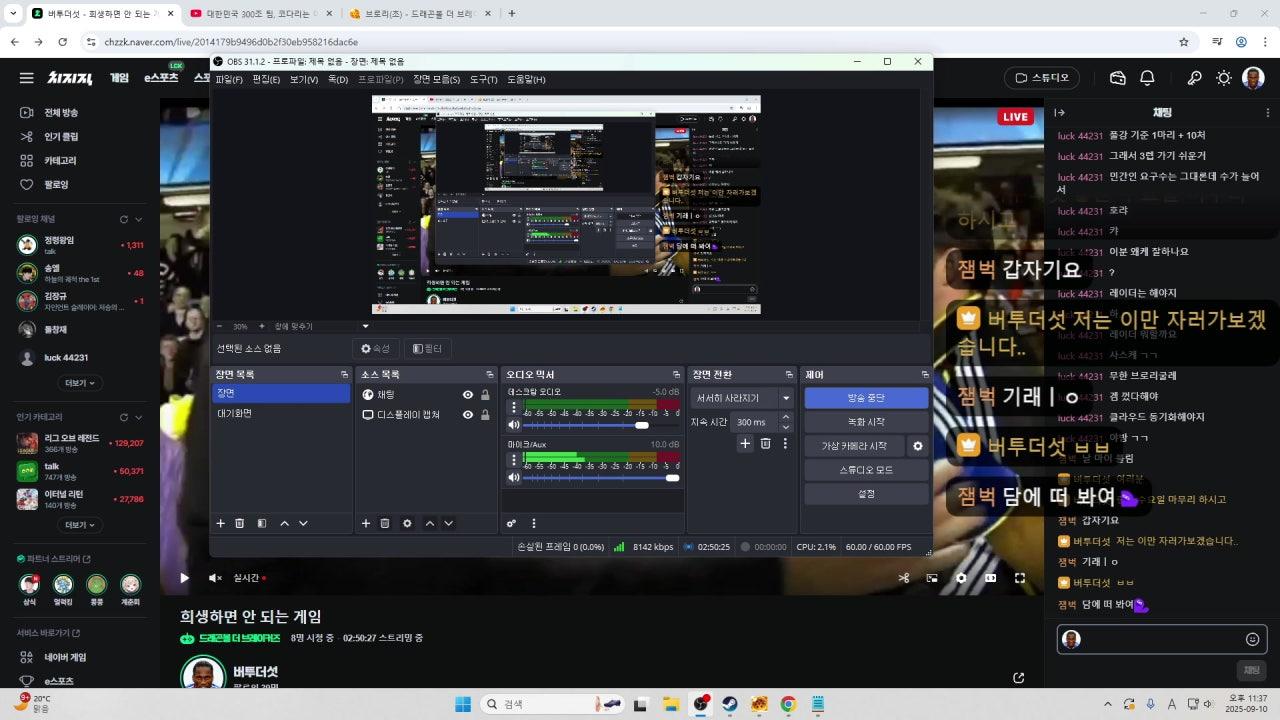Image resolution: width=1280 pixels, height=720 pixels.
Task: Open OBS 장면 모음(S) menu
Action: [x=437, y=79]
